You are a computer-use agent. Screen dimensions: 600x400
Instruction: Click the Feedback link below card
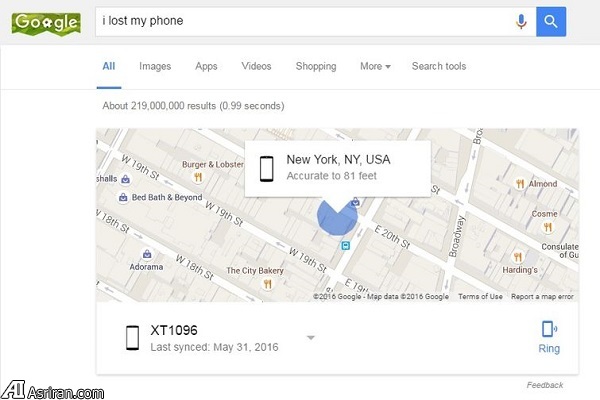pos(545,385)
